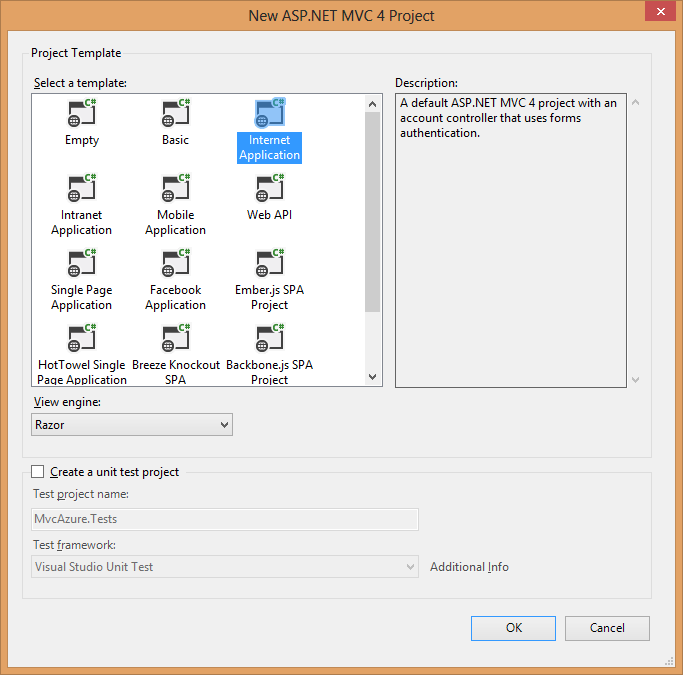Enable Create a unit test project checkbox

38,472
